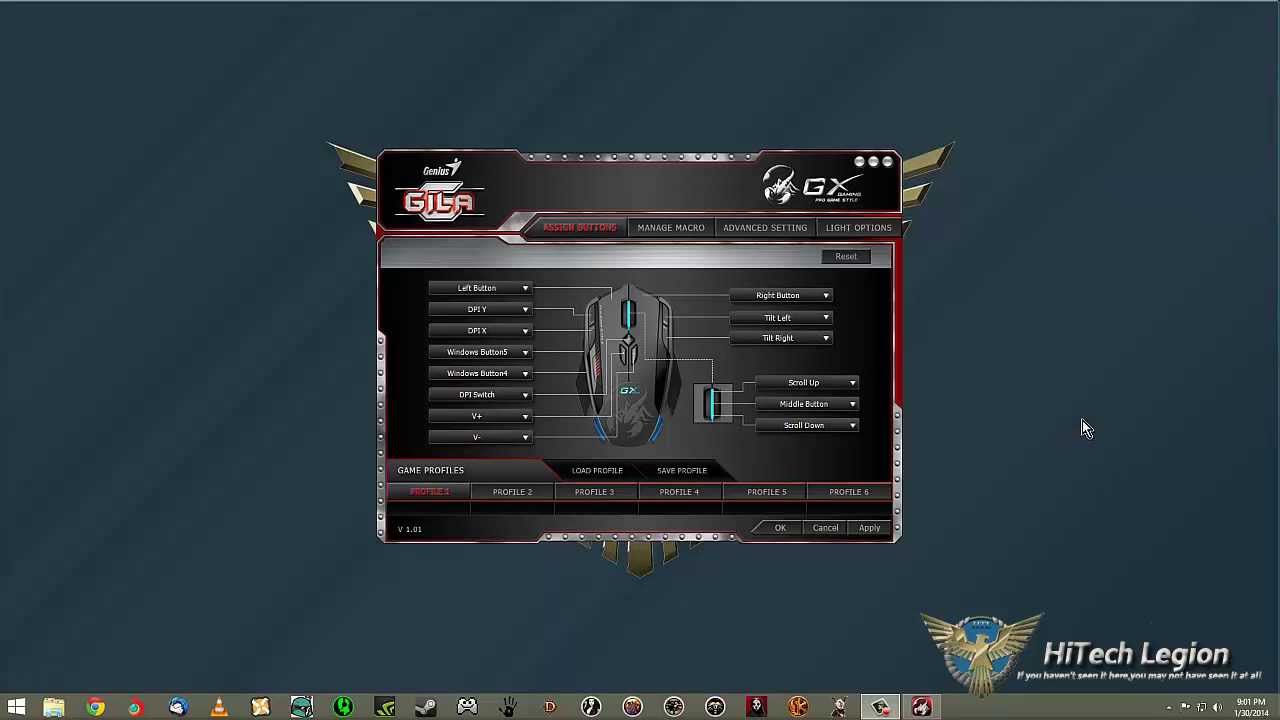1280x720 pixels.
Task: Expand the DPI Y assignment dropdown
Action: (x=479, y=309)
